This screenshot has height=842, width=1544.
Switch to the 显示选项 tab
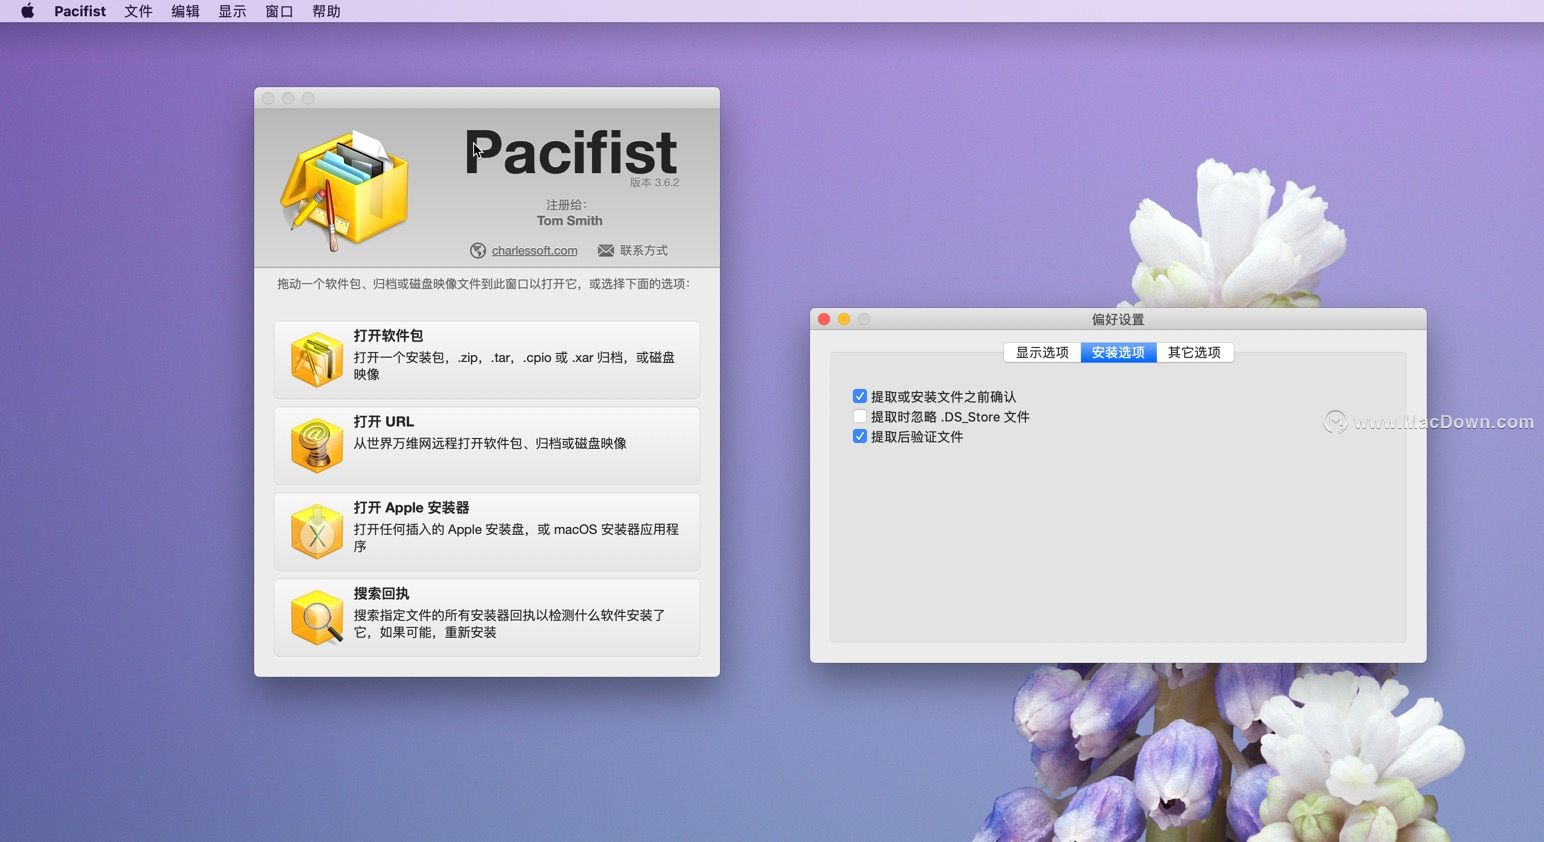coord(1042,352)
